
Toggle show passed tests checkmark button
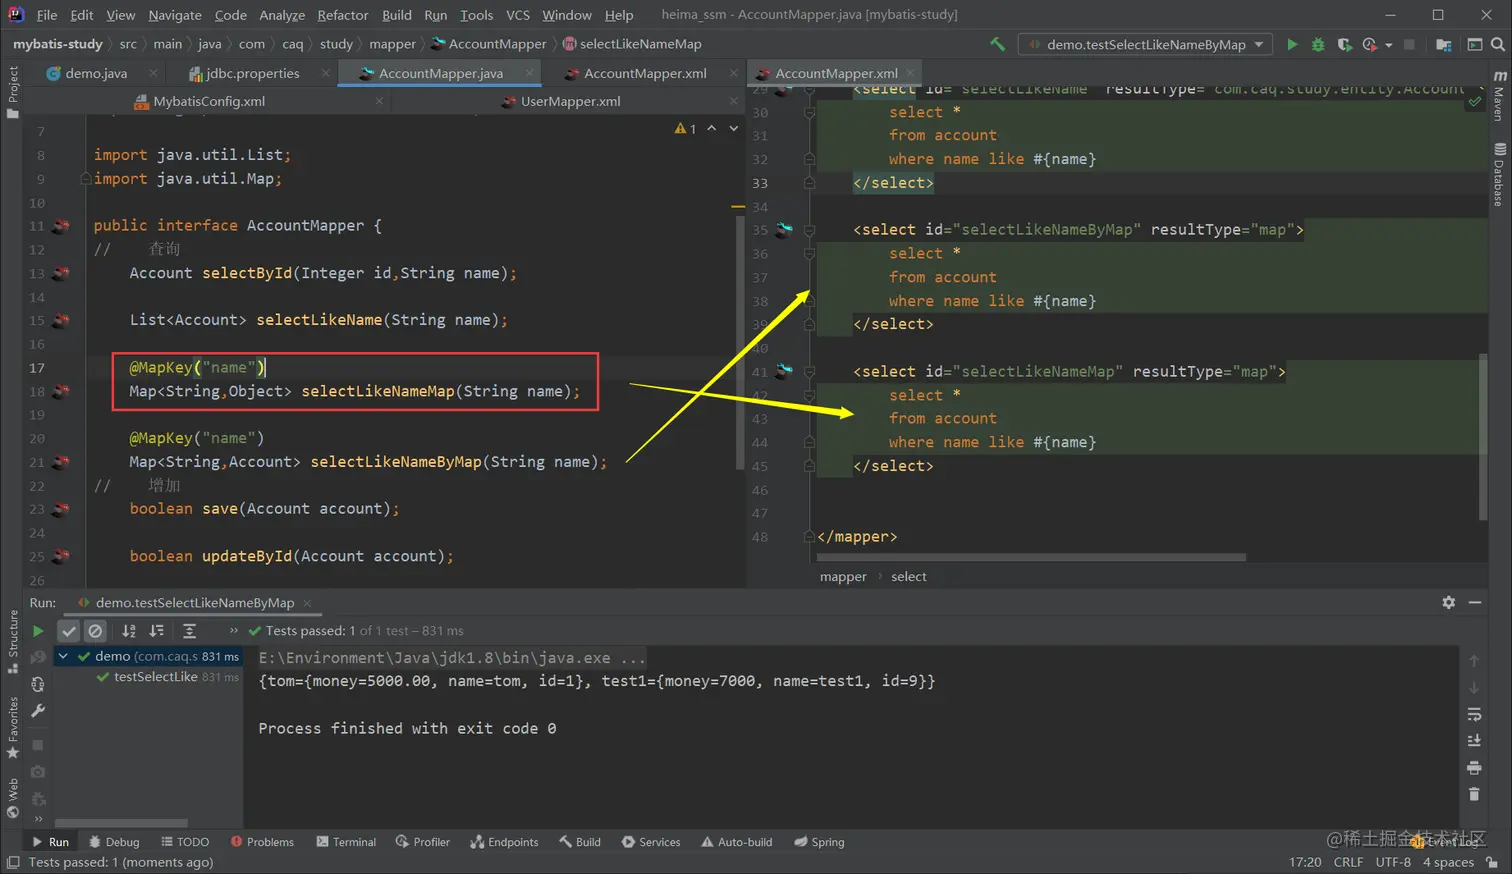(68, 631)
